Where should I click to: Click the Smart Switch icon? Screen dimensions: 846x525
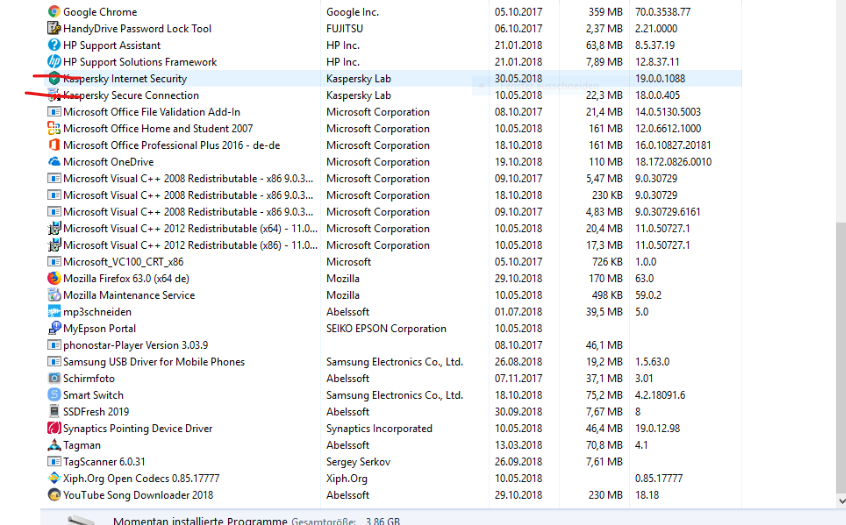(x=54, y=395)
